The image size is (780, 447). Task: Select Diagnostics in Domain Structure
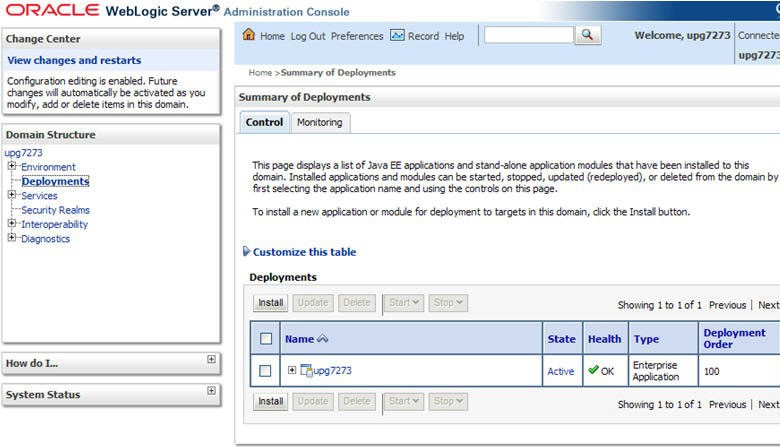pos(45,239)
